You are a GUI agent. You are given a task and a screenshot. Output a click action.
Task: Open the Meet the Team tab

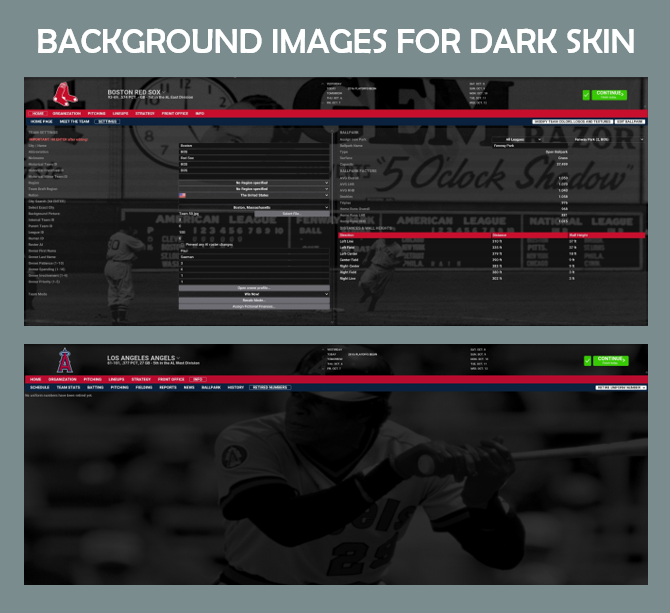point(74,122)
